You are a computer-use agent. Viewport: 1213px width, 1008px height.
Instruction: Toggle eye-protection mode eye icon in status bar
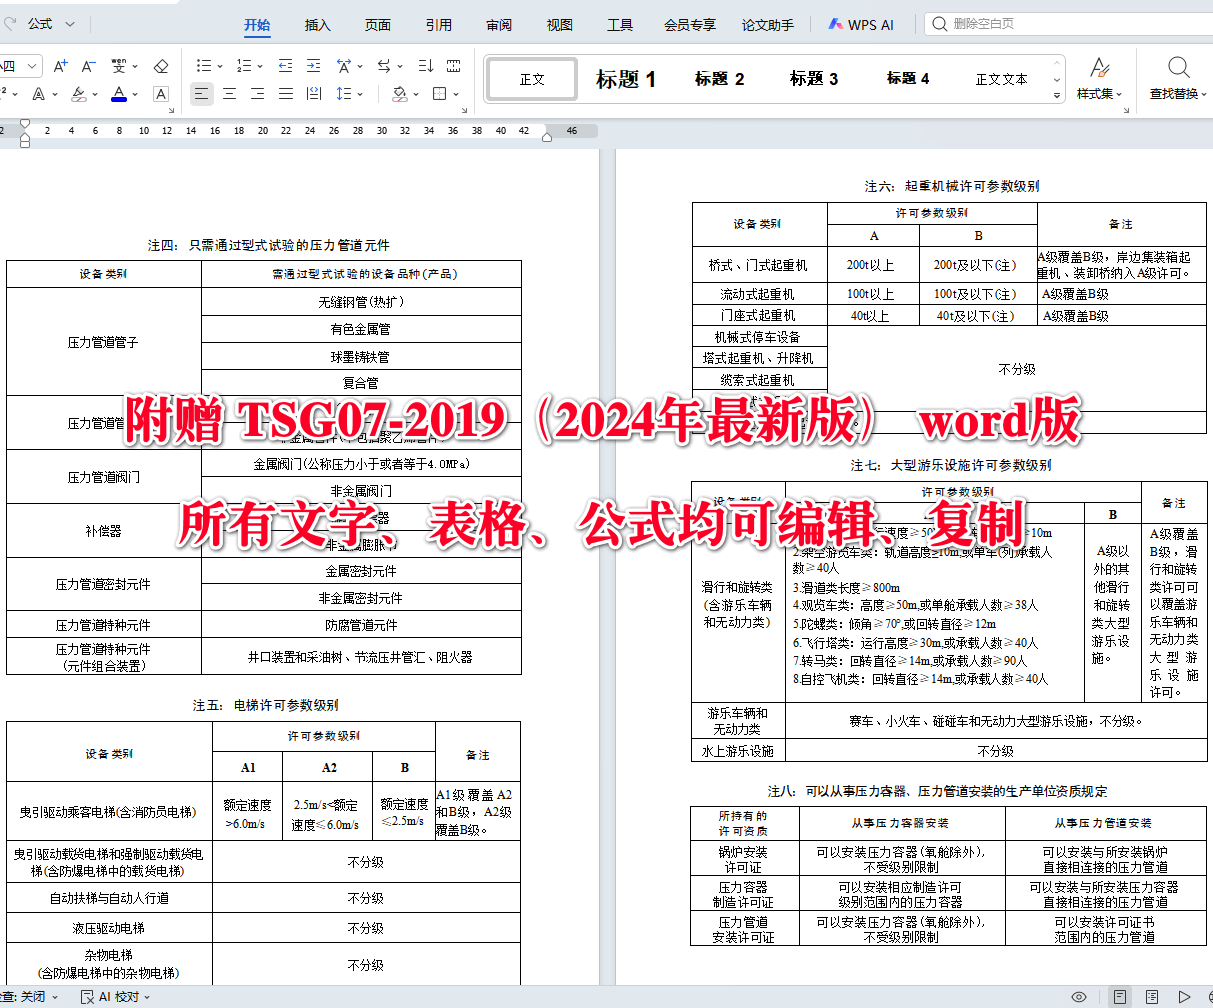point(1079,997)
